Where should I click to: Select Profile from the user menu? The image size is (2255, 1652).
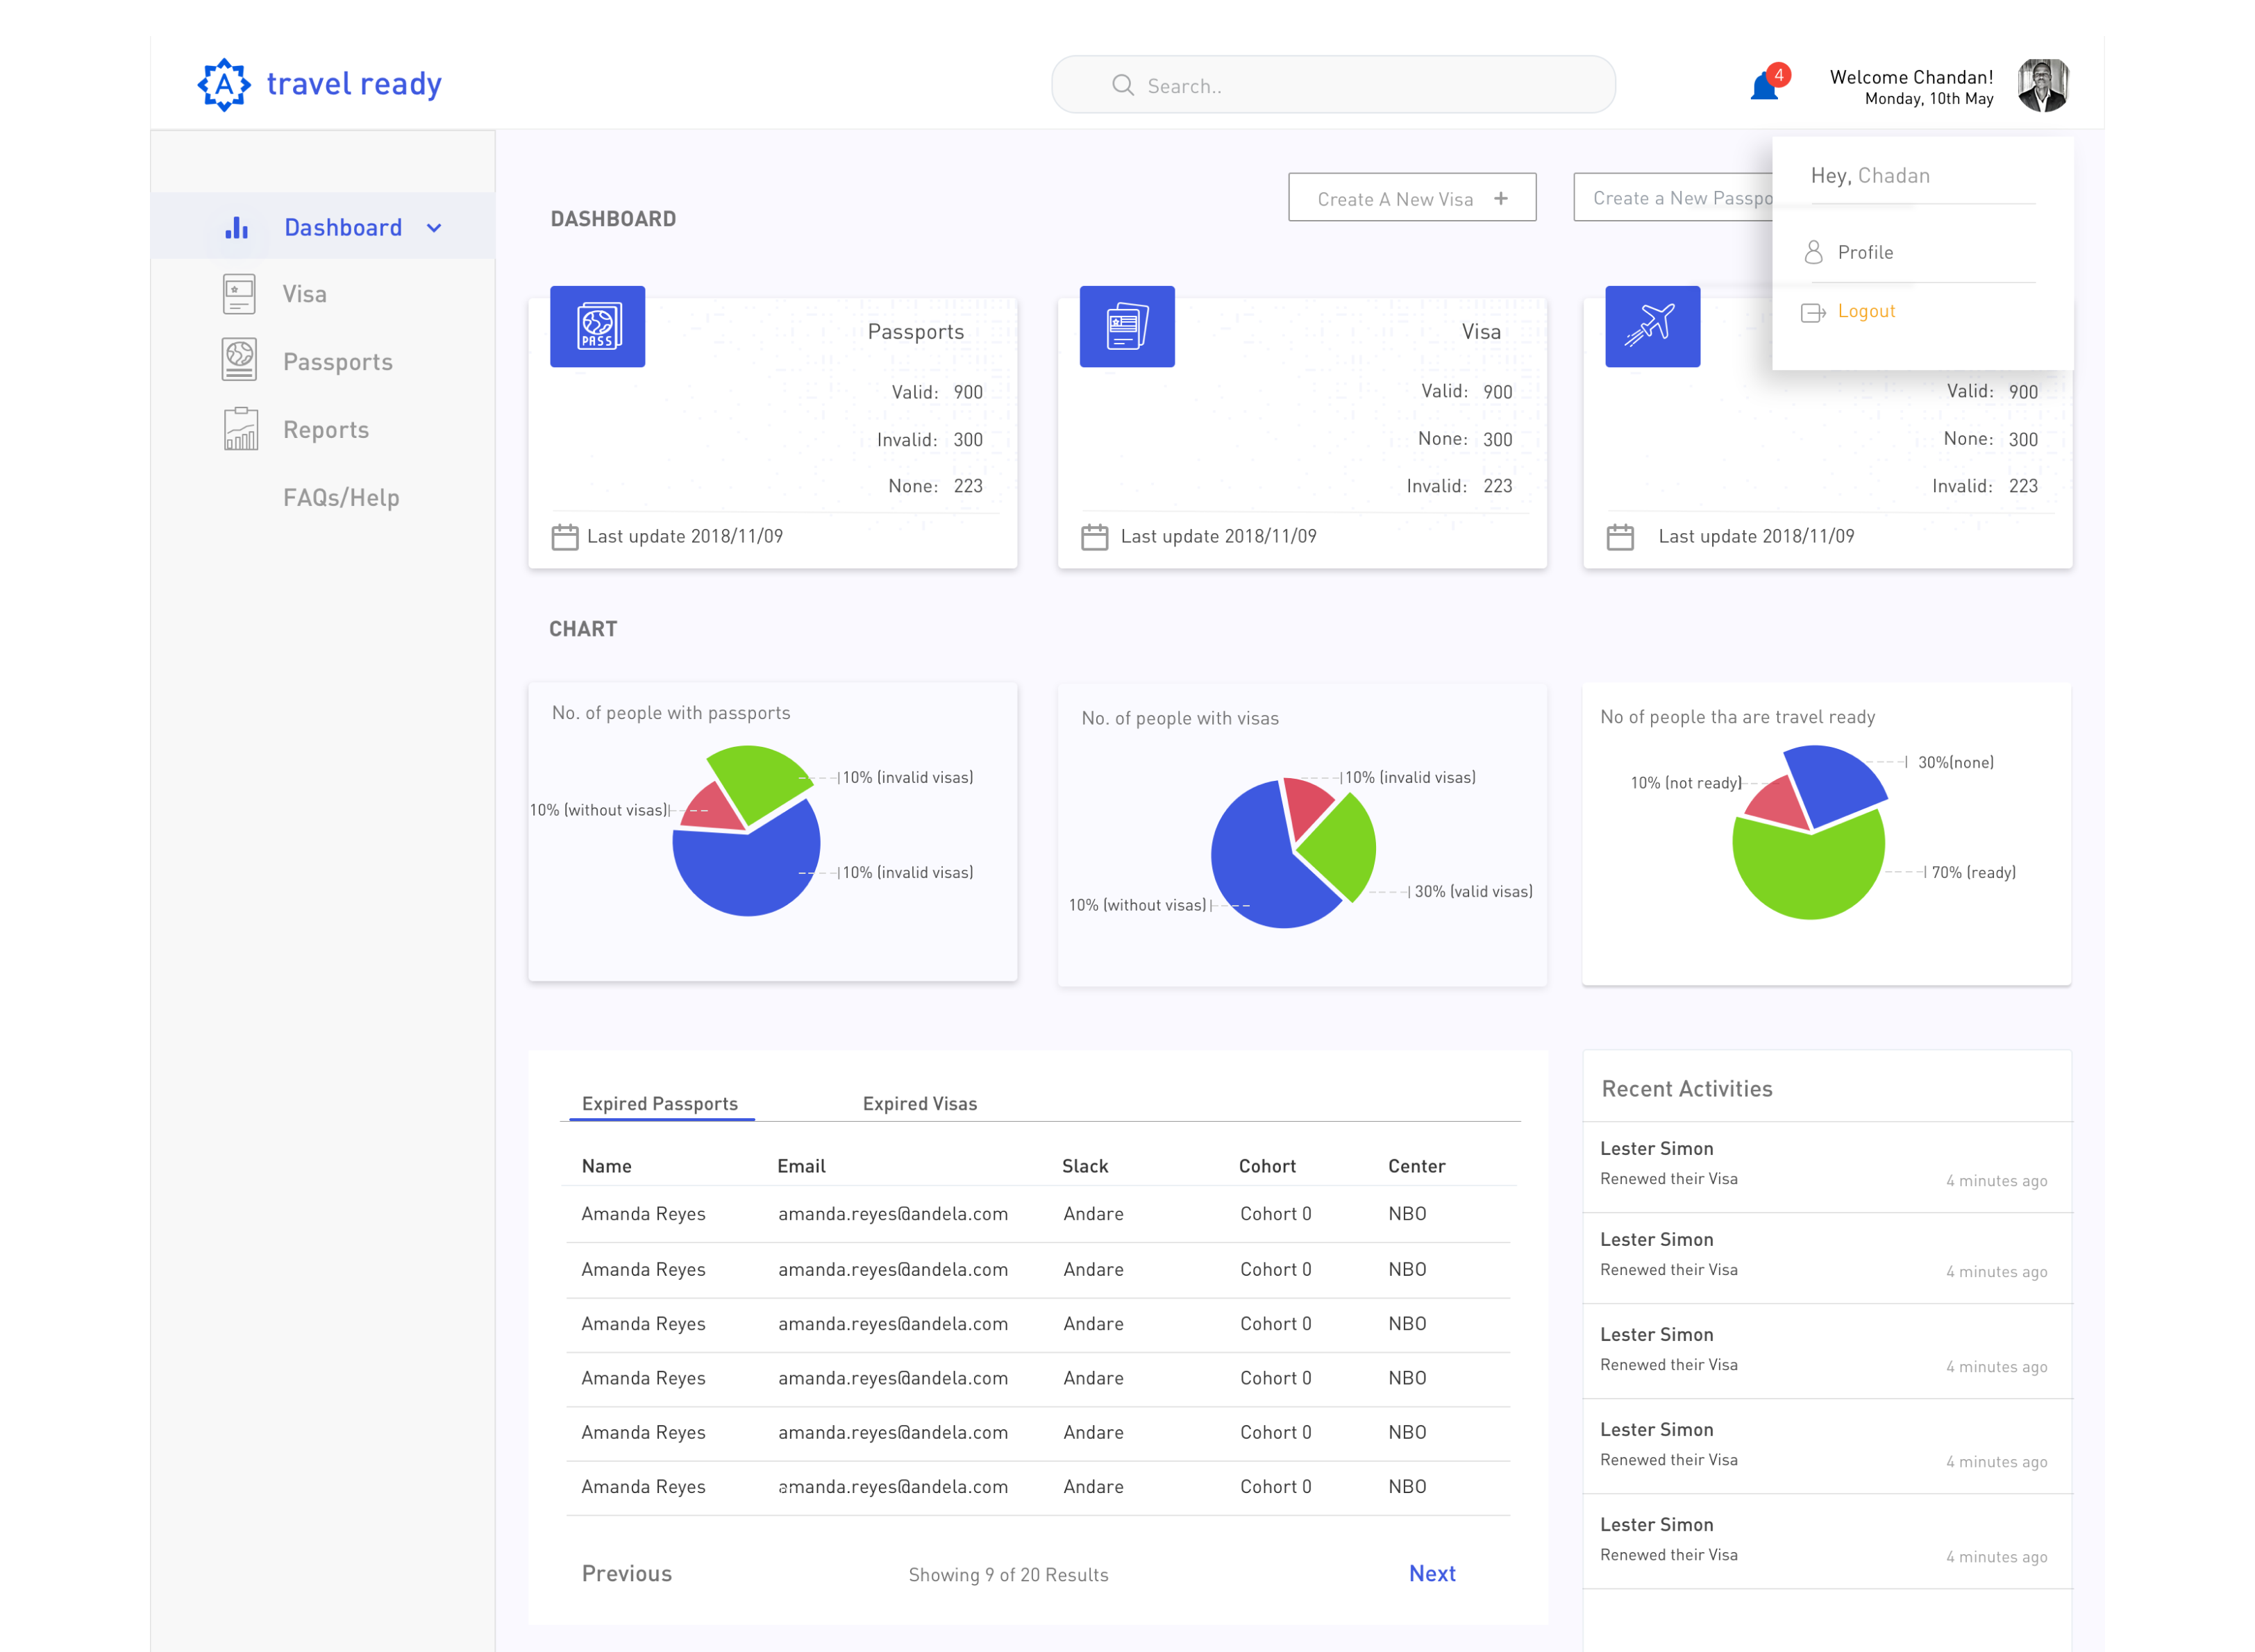[x=1865, y=253]
